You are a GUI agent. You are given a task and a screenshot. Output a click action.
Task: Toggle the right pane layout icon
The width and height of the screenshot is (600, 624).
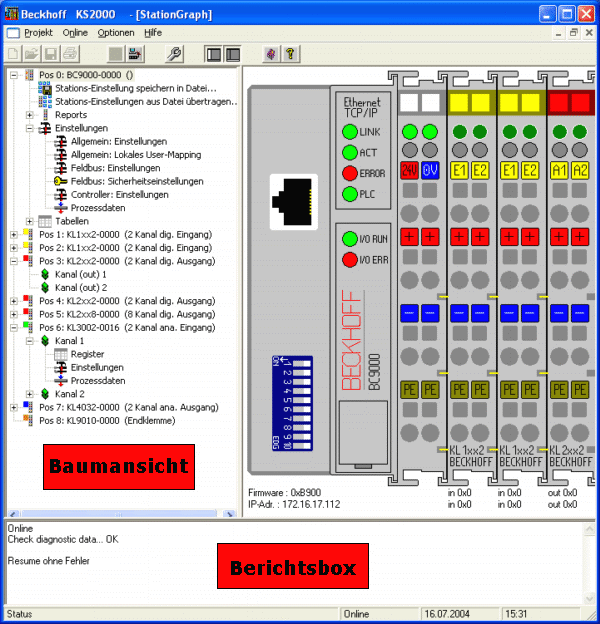(x=233, y=54)
